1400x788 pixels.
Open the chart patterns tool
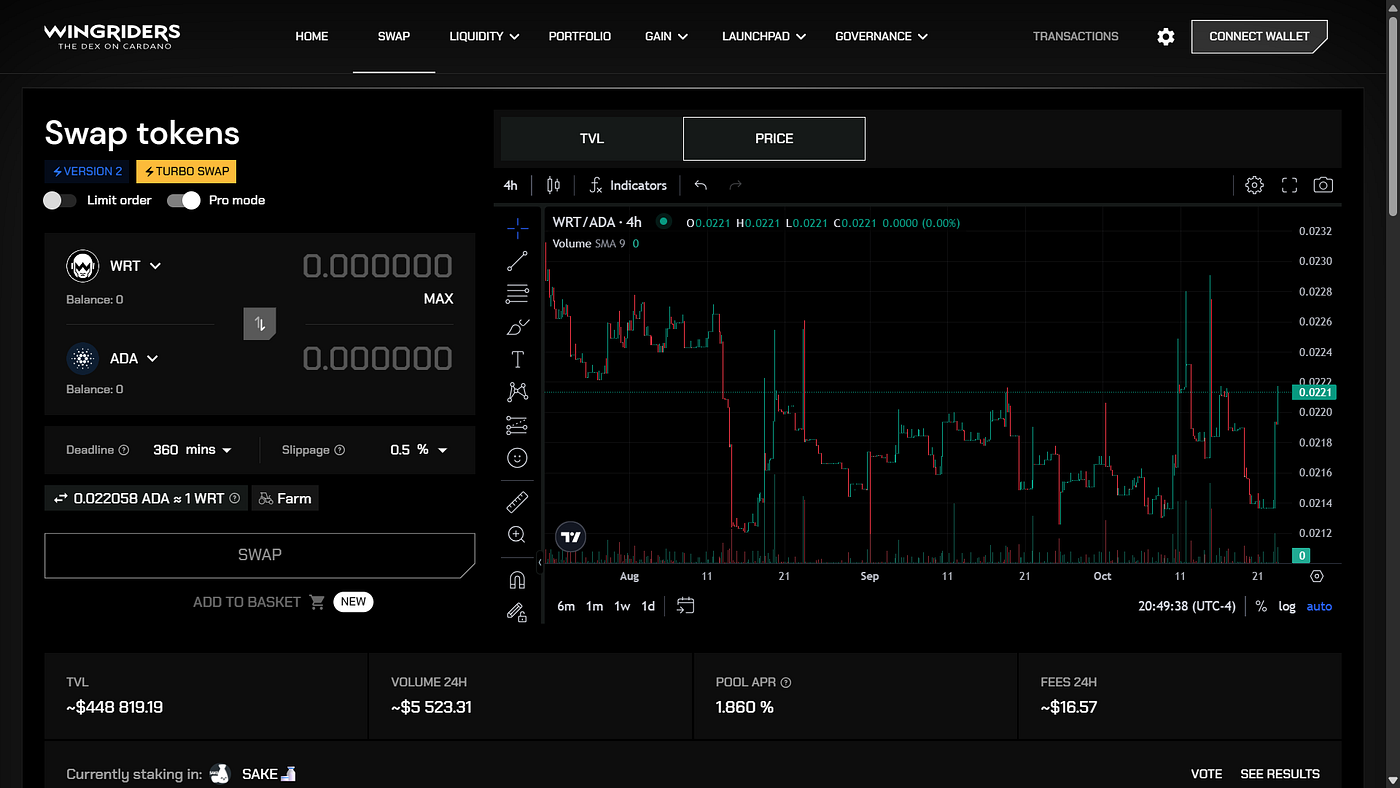pyautogui.click(x=517, y=392)
